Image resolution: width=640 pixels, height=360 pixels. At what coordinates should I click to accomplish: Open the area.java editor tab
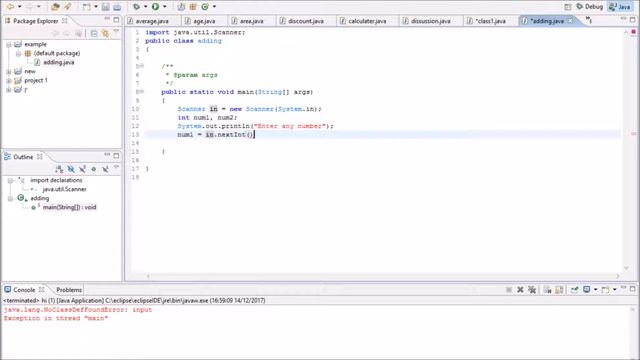click(251, 21)
